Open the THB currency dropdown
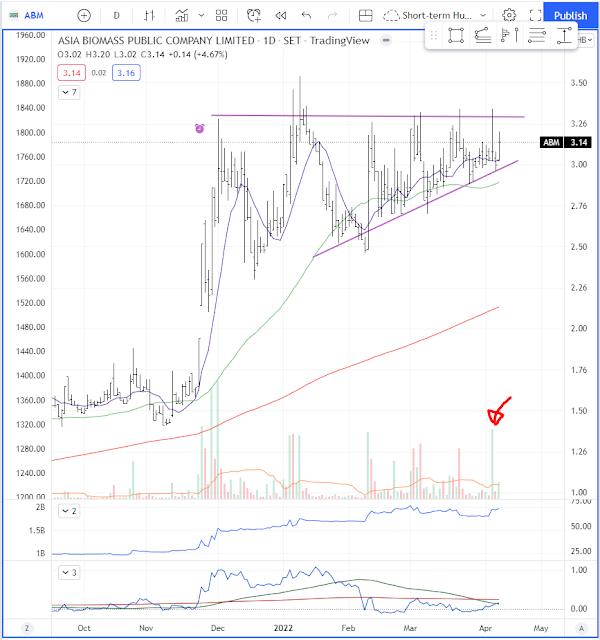 [x=586, y=40]
